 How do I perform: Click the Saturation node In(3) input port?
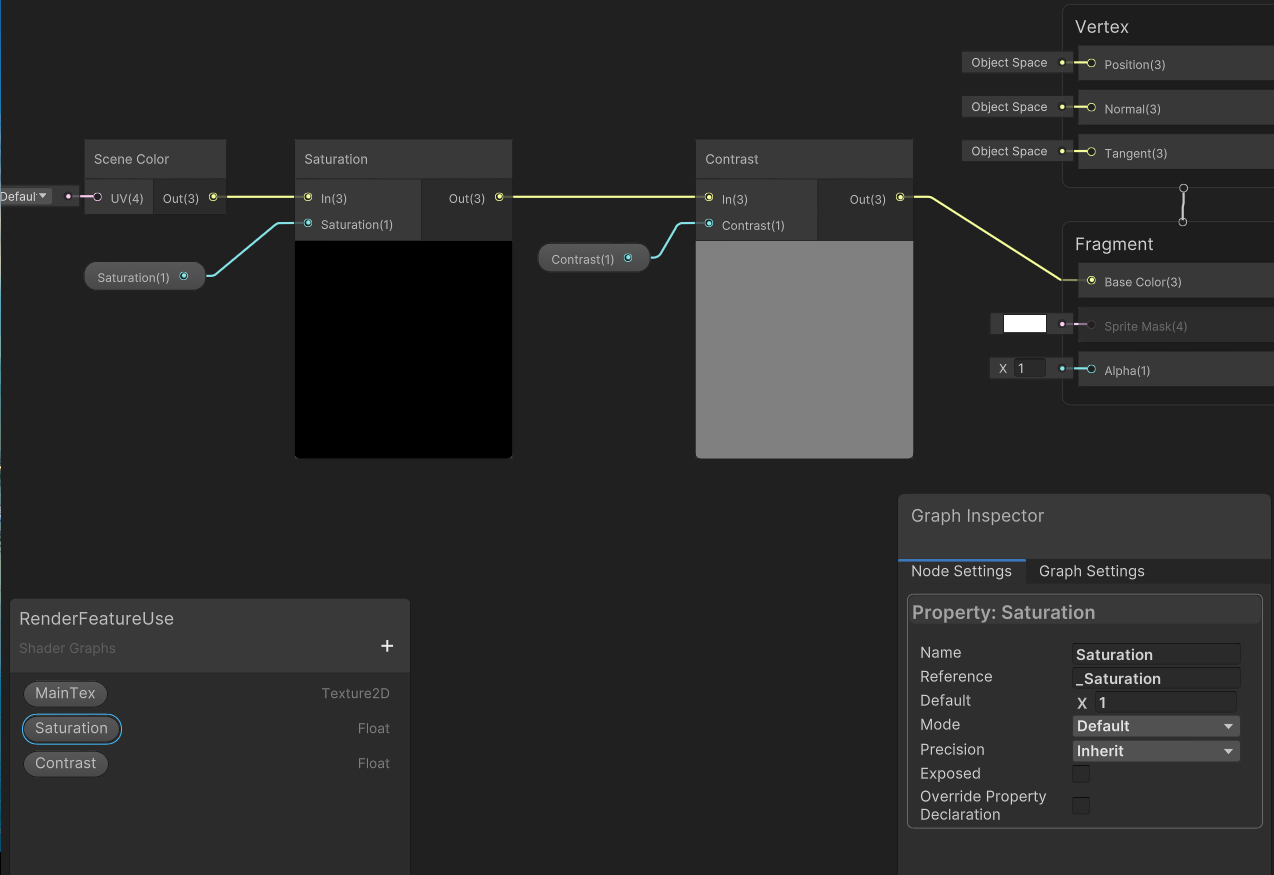308,198
